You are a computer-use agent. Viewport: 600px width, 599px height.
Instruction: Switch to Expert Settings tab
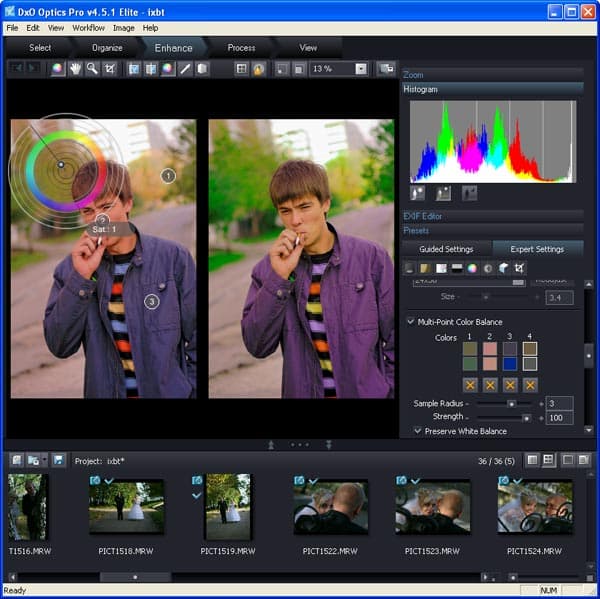(x=537, y=249)
